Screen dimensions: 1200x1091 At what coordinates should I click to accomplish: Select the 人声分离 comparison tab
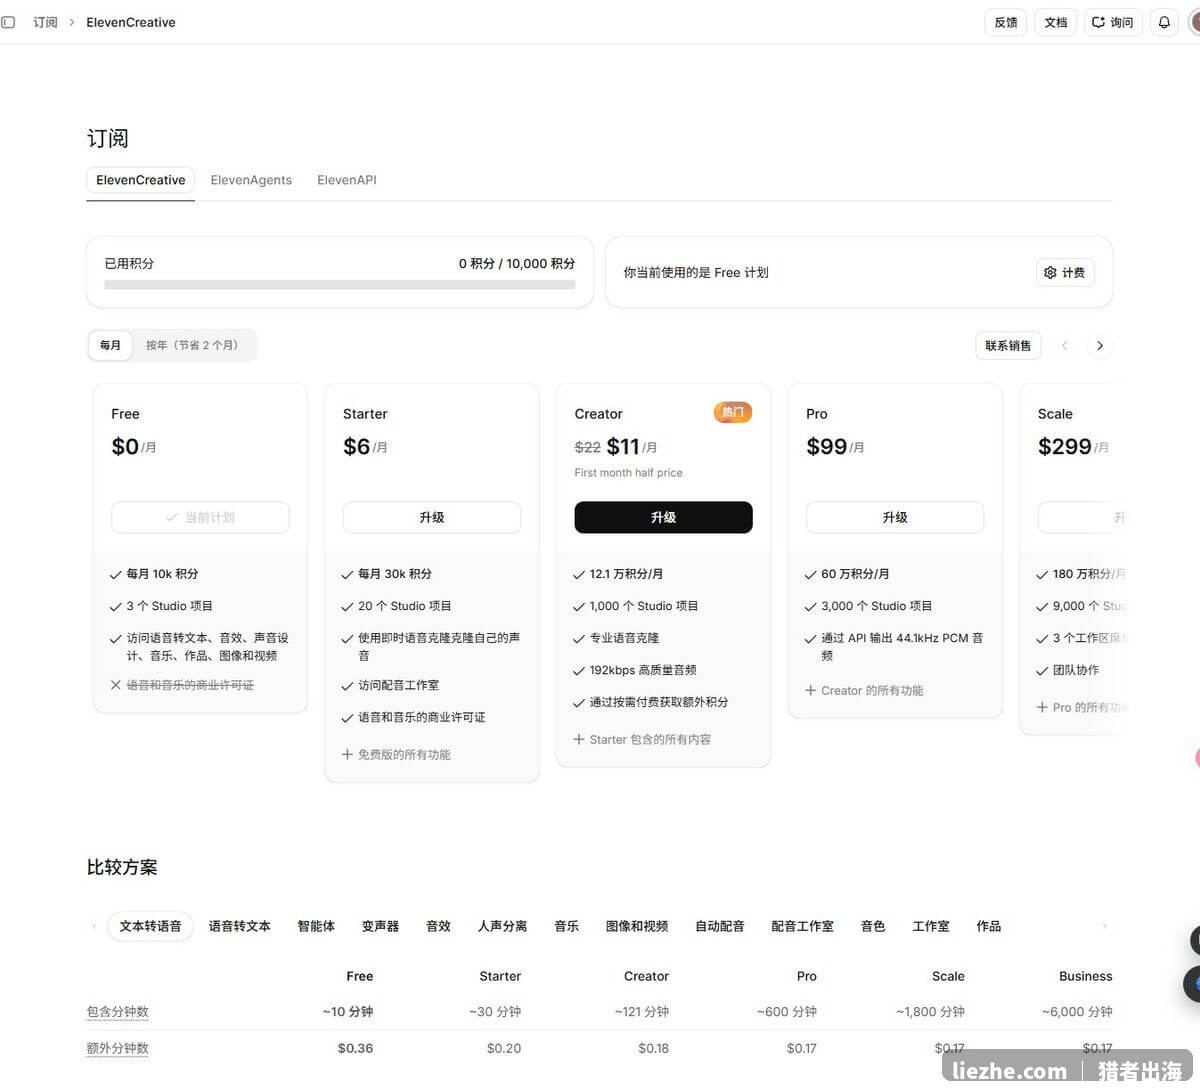point(502,926)
